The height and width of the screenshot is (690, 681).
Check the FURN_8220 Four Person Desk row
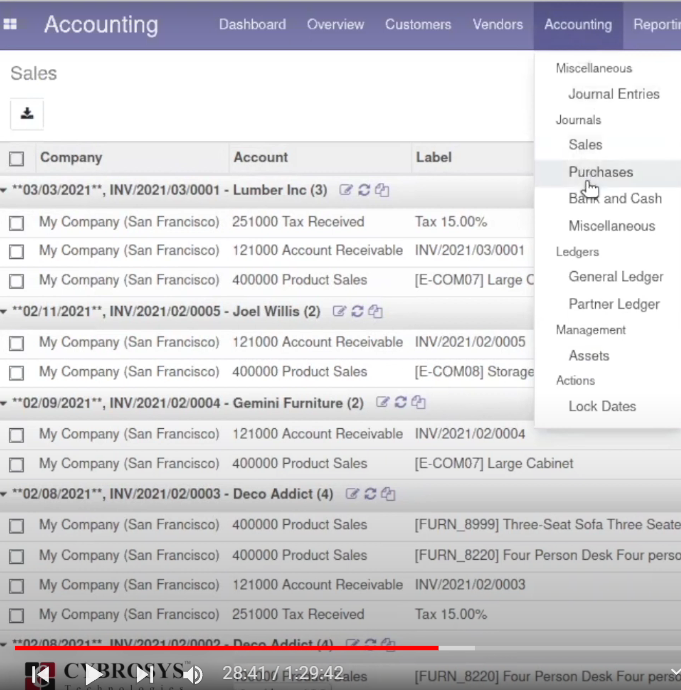pyautogui.click(x=17, y=556)
